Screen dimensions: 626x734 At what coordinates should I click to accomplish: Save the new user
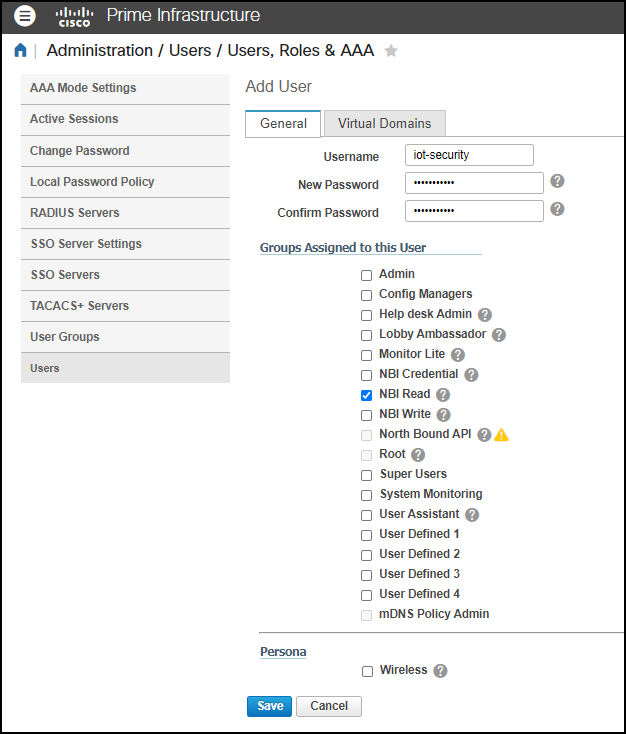(269, 706)
